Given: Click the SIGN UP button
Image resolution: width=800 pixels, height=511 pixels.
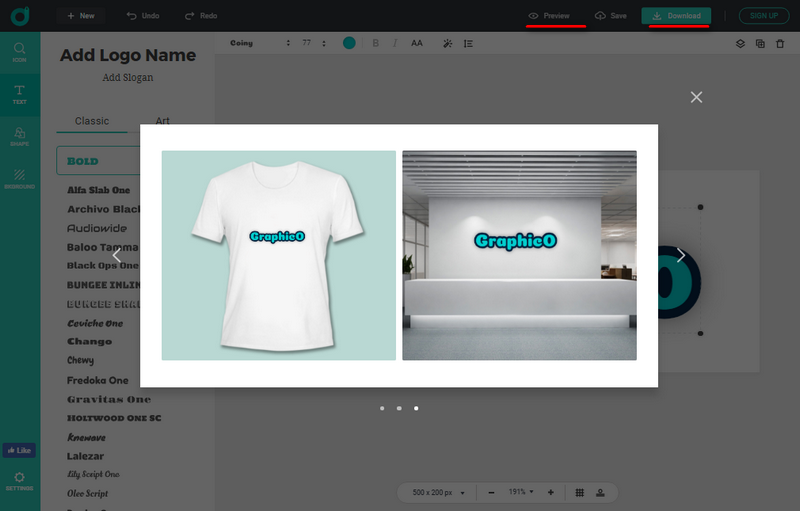Looking at the screenshot, I should [x=763, y=16].
